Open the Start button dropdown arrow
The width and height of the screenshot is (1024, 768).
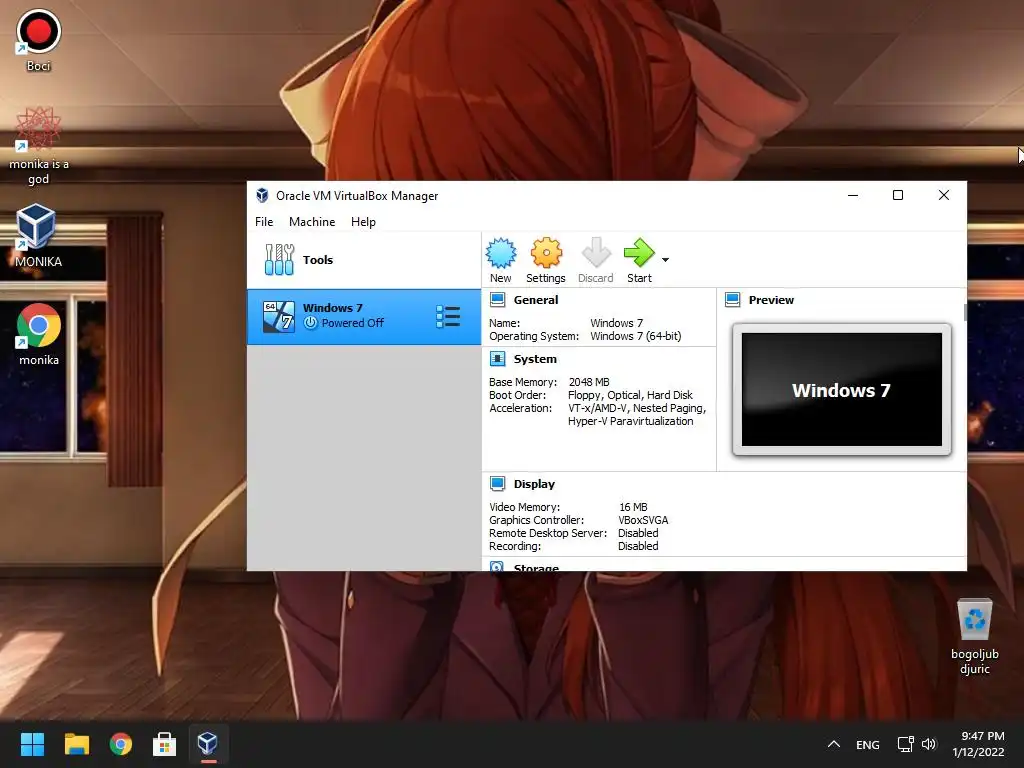[665, 260]
